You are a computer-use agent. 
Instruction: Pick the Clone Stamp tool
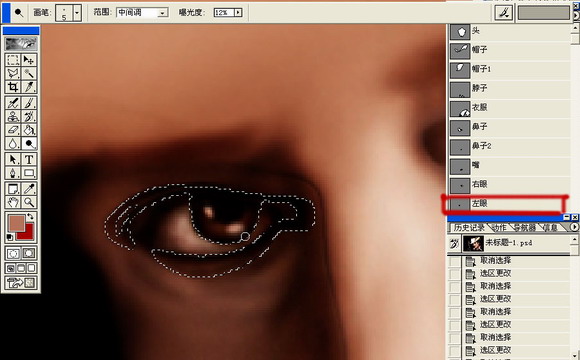pos(13,117)
